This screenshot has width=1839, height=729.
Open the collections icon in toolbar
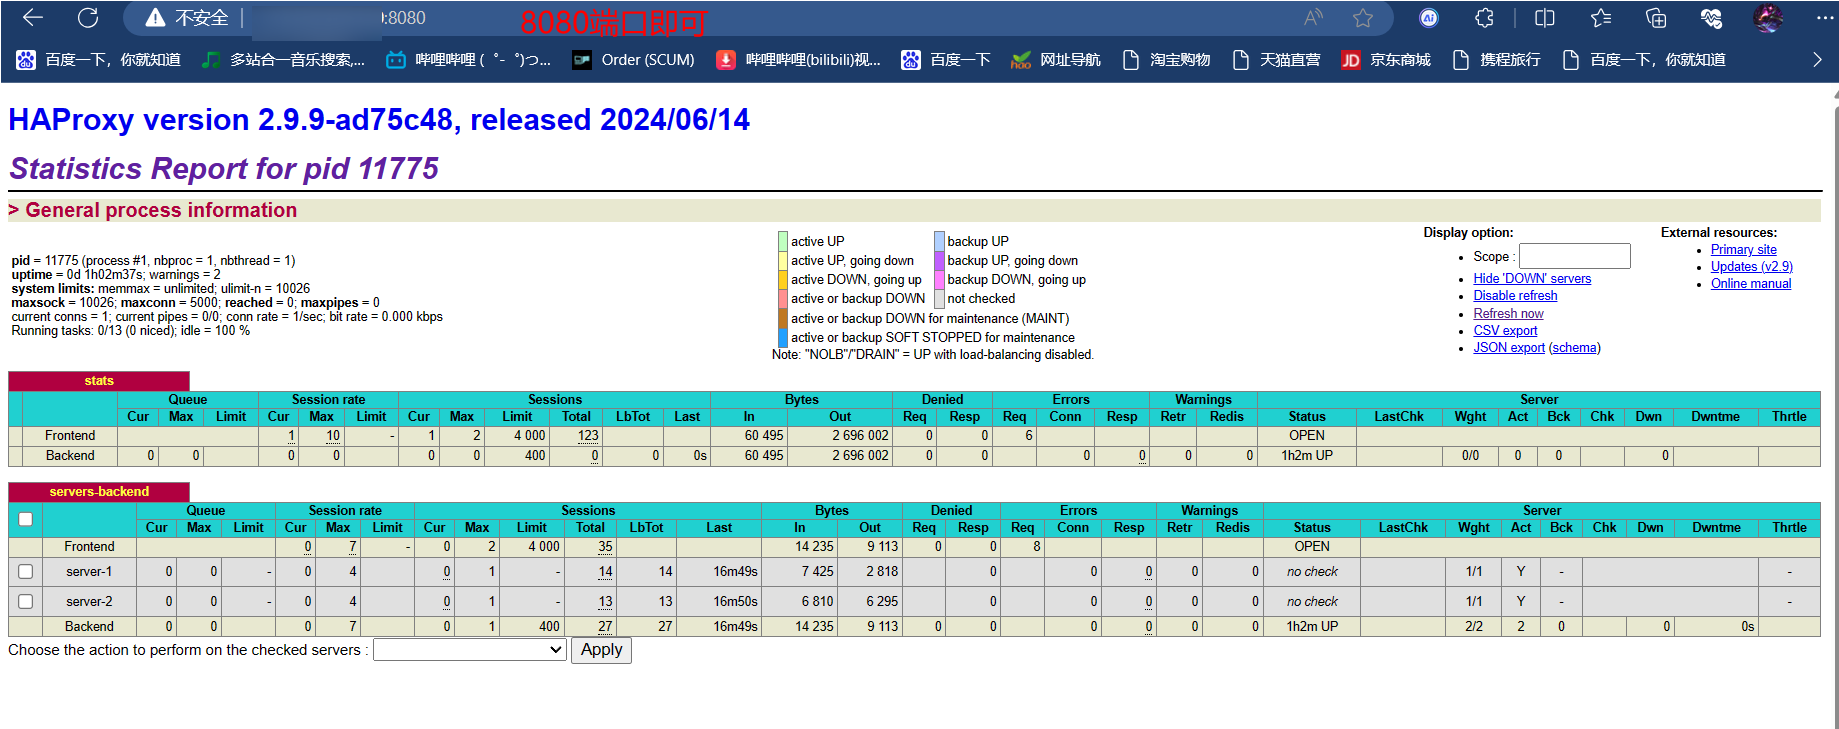(x=1656, y=18)
